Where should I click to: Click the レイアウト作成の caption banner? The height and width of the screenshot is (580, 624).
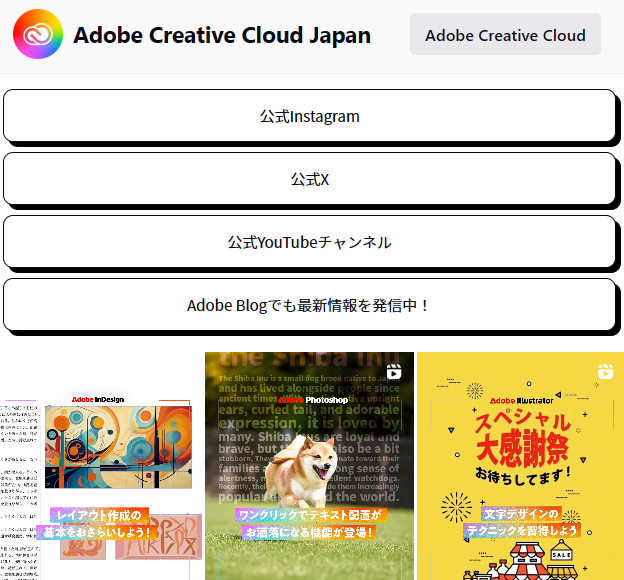coord(98,516)
